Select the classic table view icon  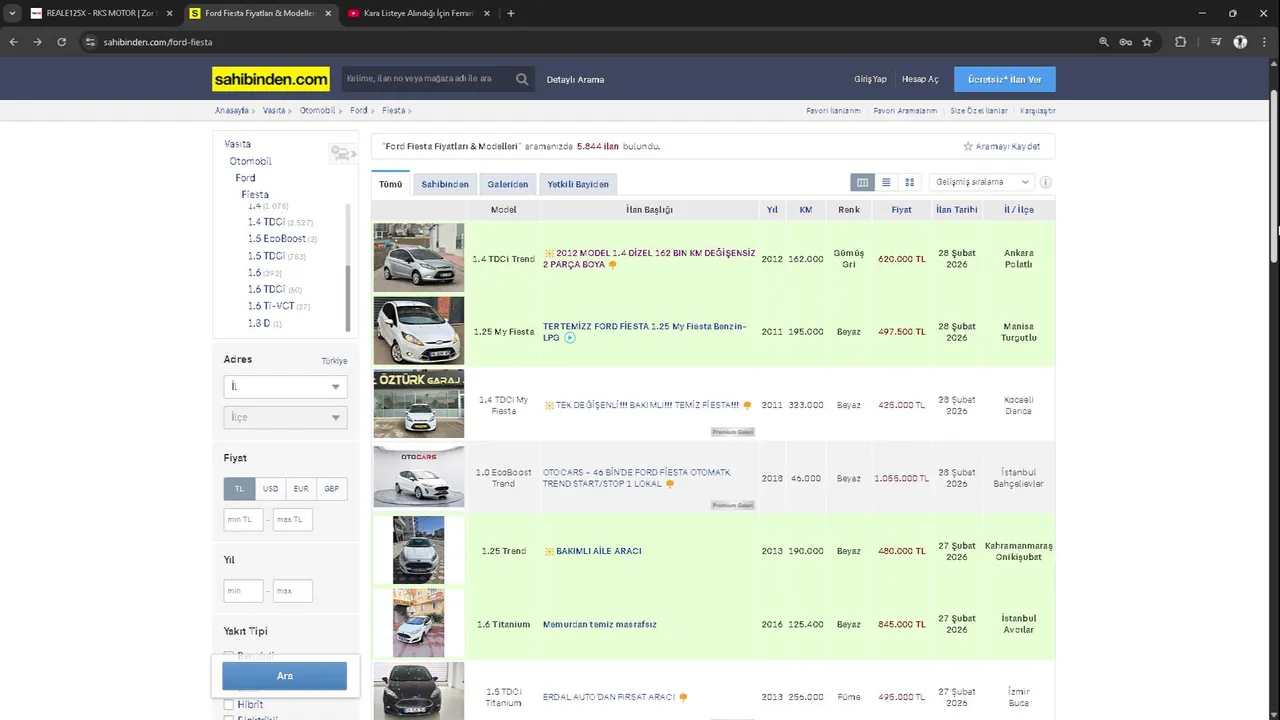862,182
